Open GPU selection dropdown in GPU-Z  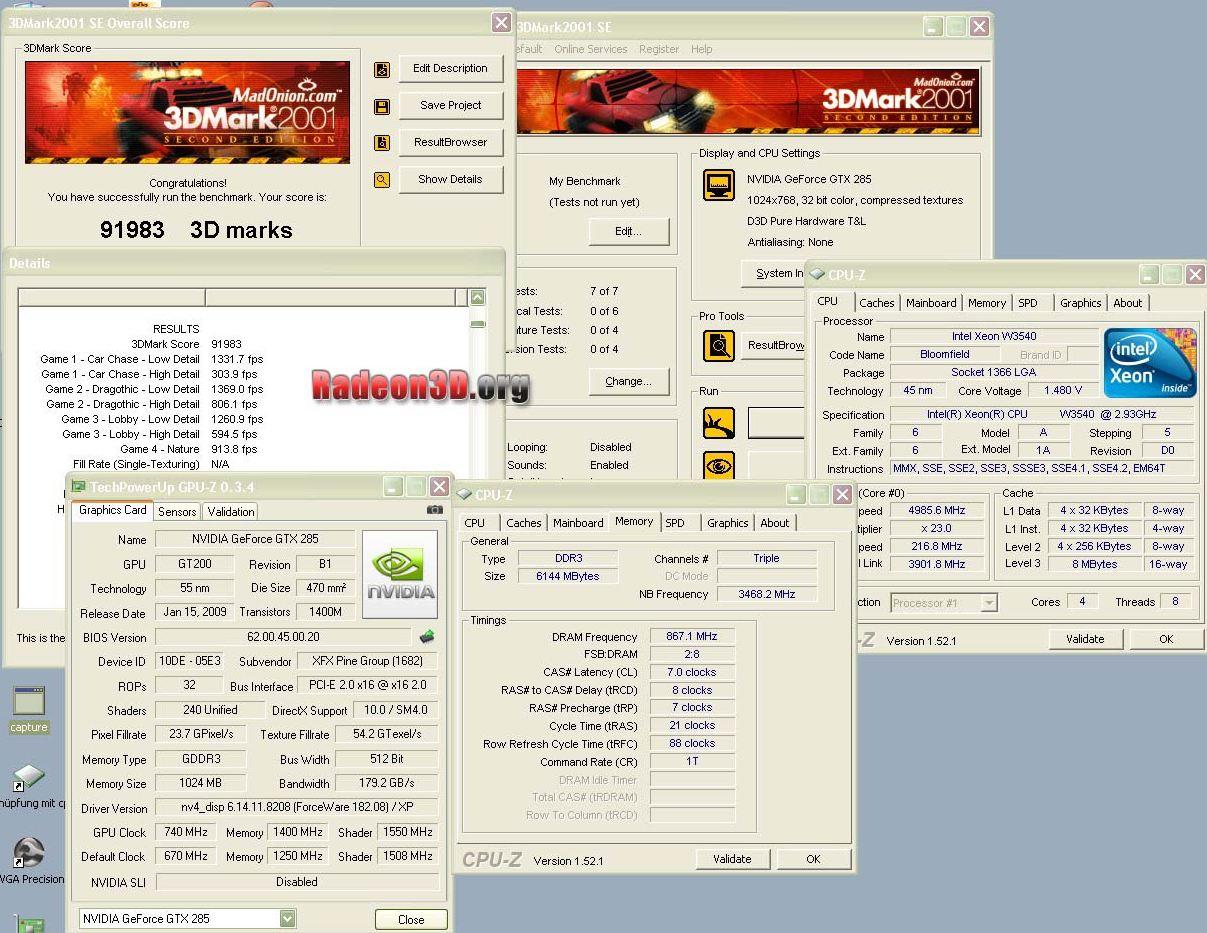(288, 918)
